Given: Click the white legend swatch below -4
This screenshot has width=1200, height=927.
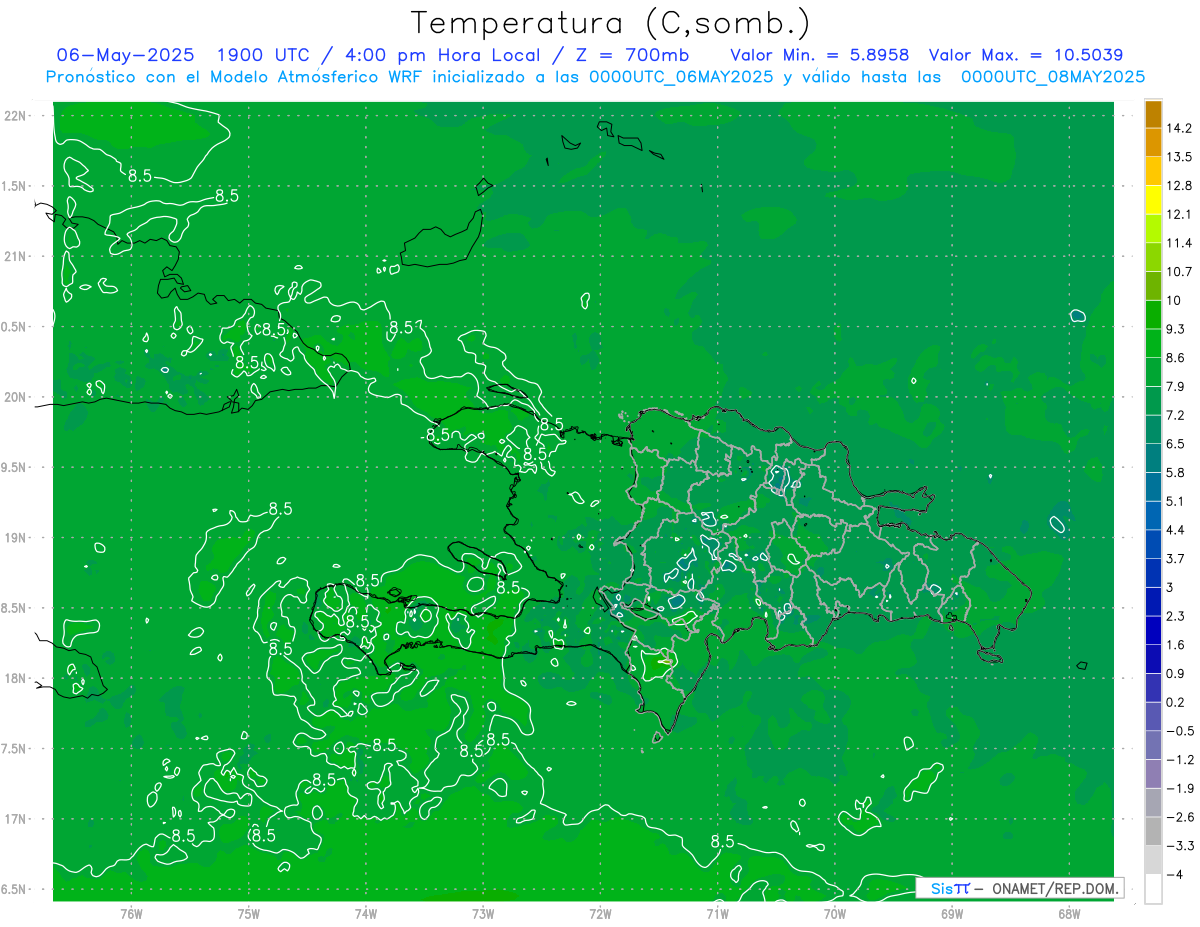Looking at the screenshot, I should tap(1153, 889).
